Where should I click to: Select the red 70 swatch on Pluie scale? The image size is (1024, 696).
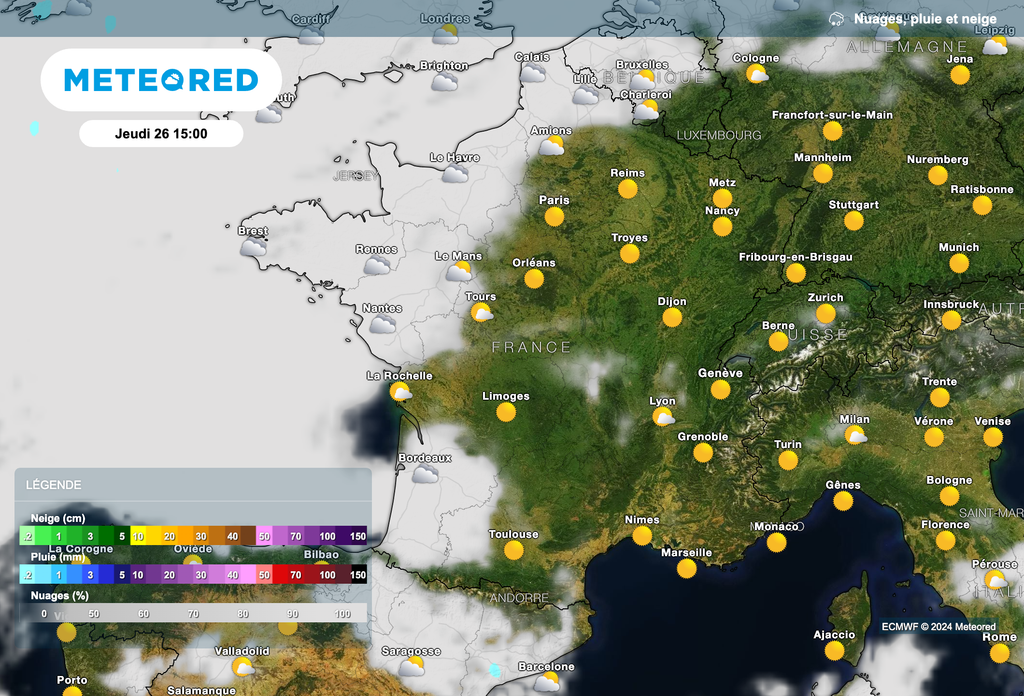[x=297, y=575]
